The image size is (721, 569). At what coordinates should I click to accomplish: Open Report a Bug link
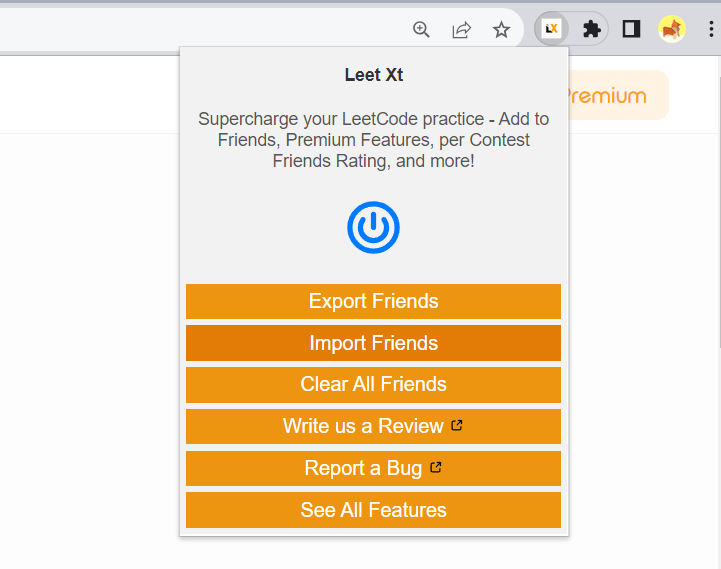tap(373, 468)
